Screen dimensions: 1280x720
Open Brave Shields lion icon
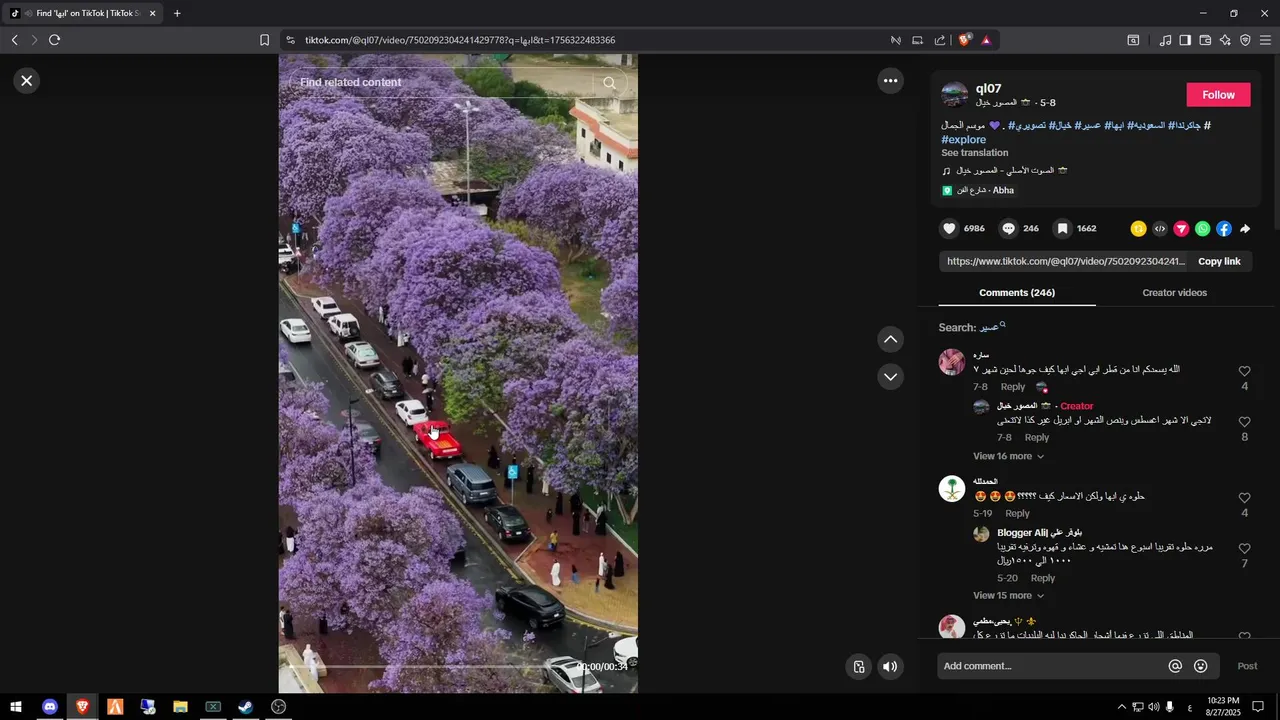point(964,40)
